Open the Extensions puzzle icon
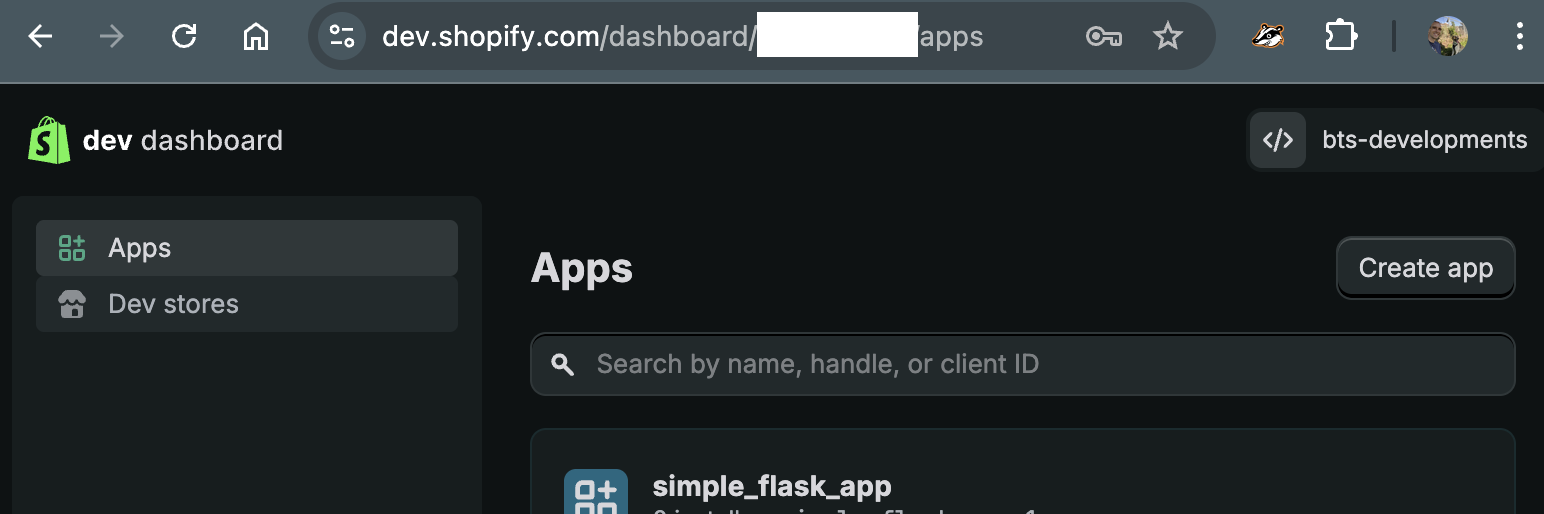Screen dimensions: 1544x514 (1340, 37)
